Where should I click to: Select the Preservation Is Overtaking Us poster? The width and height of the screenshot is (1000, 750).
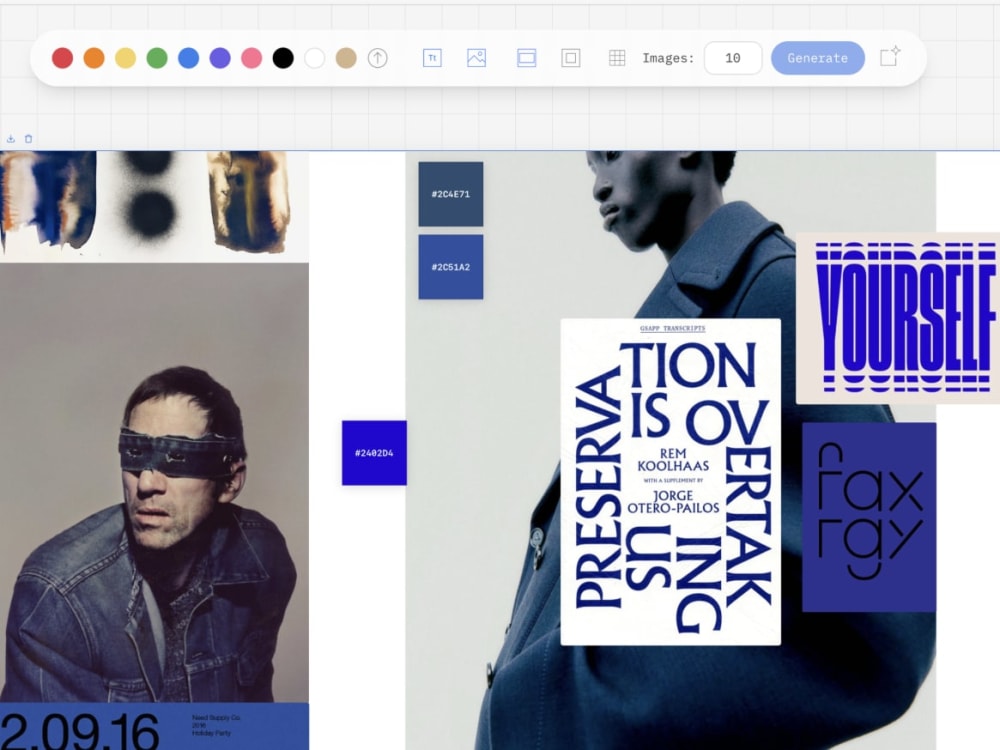[670, 482]
